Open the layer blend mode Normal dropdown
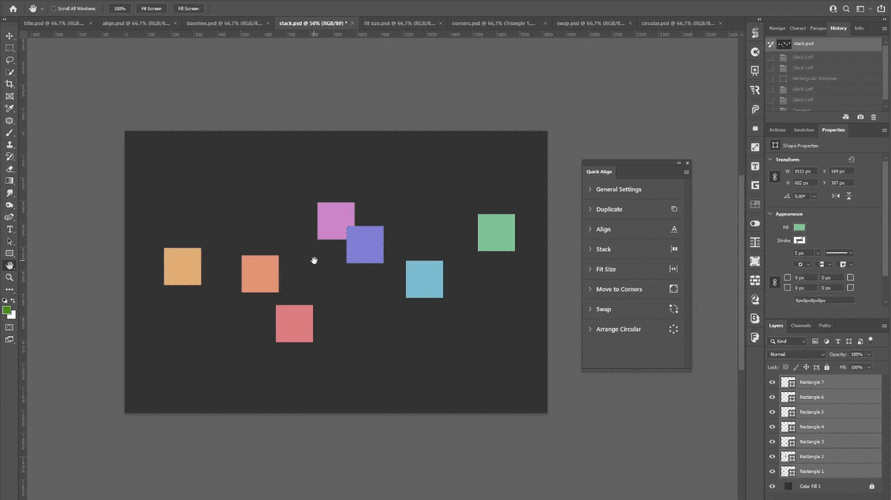 click(796, 354)
